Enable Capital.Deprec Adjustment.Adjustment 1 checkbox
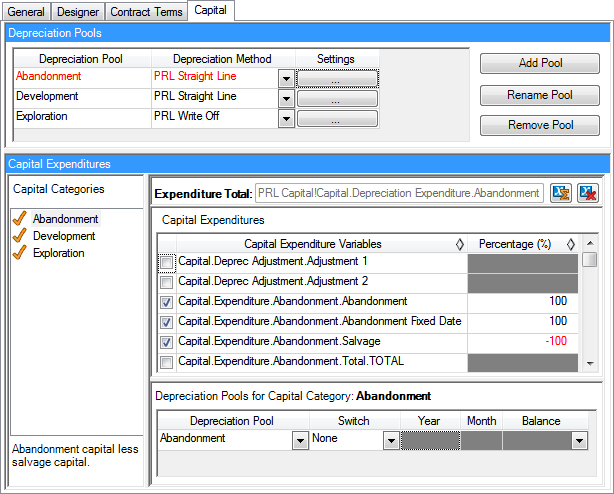The image size is (614, 494). coord(166,262)
